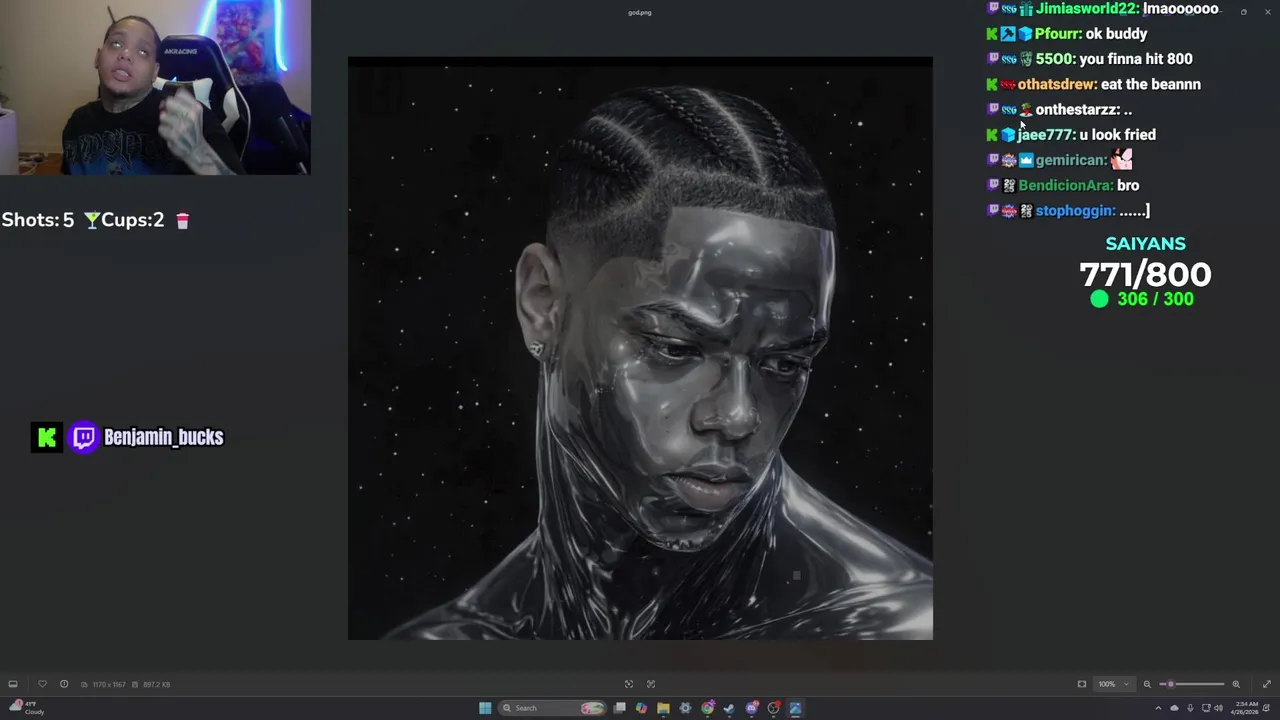Click username jaee777 in chat
This screenshot has width=1280, height=720.
(1045, 135)
